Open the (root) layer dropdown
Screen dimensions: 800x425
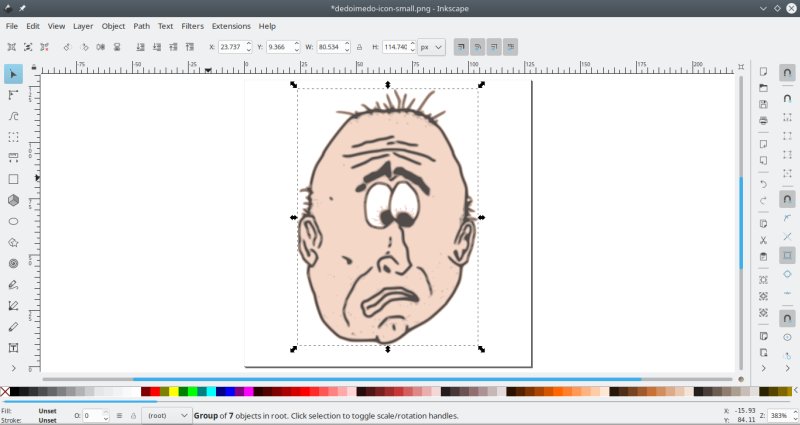(x=166, y=415)
